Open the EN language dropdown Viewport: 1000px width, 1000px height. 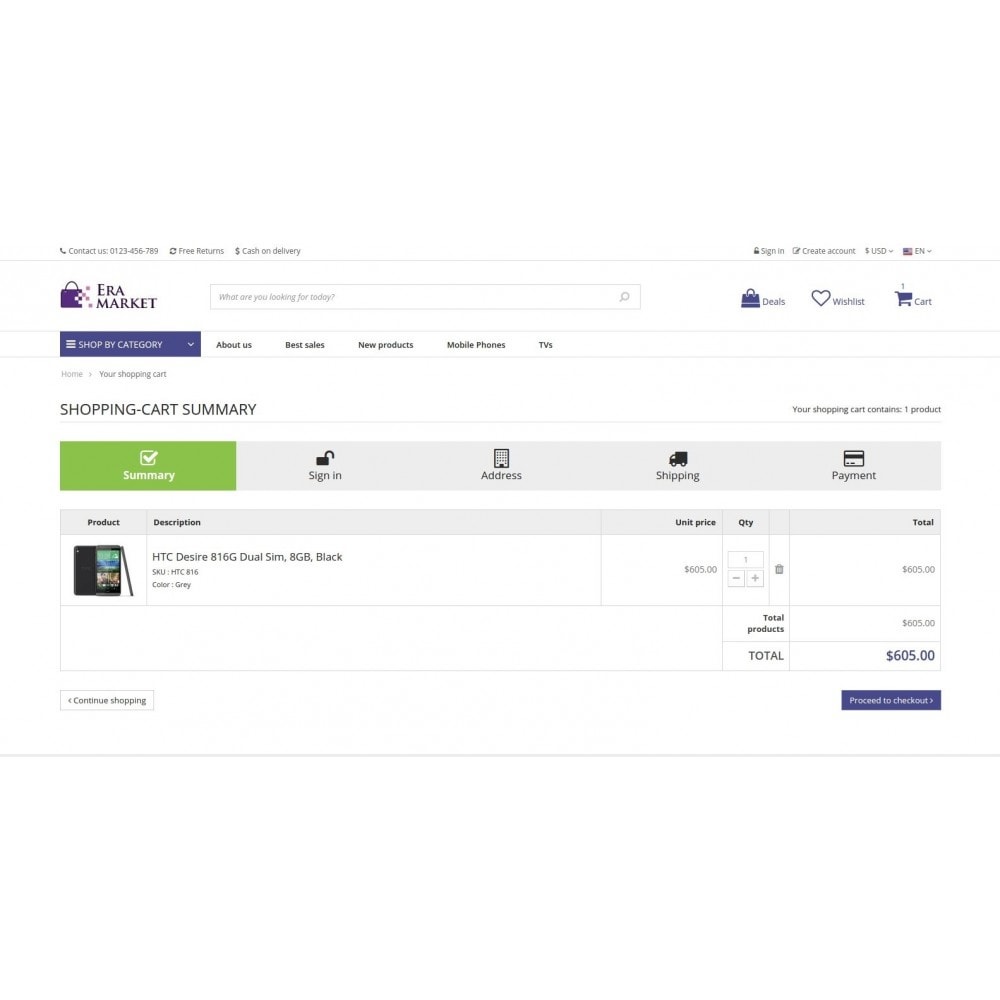click(917, 251)
